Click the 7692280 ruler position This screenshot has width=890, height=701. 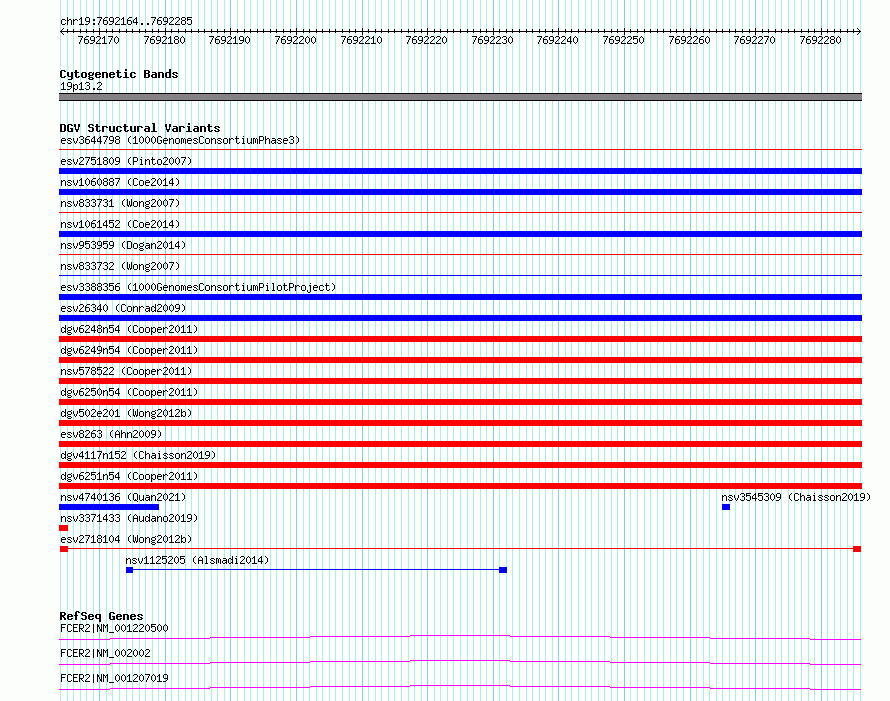click(x=820, y=40)
